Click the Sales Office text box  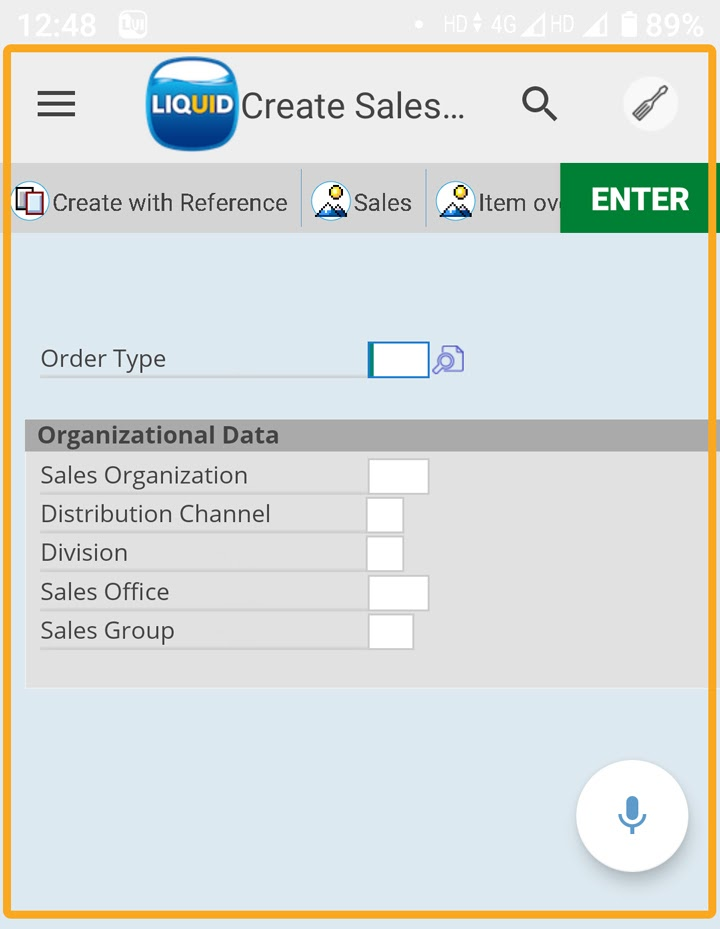[398, 592]
